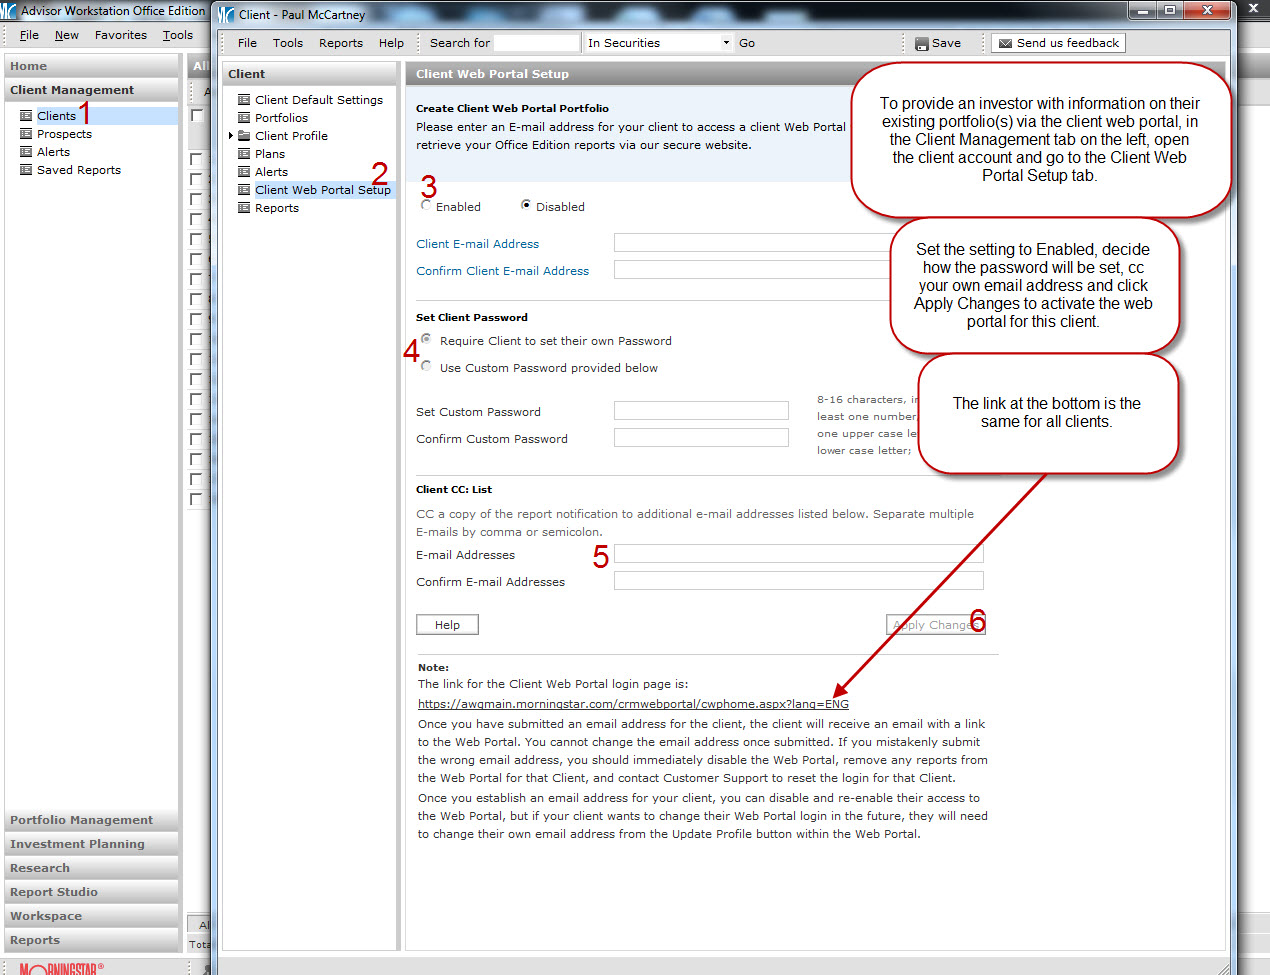The image size is (1270, 975).
Task: Expand the Portfolio Management section
Action: tap(81, 820)
